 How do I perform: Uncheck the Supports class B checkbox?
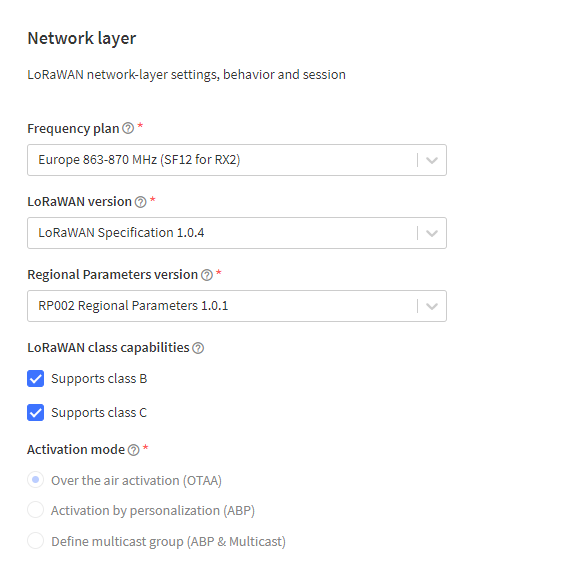35,379
